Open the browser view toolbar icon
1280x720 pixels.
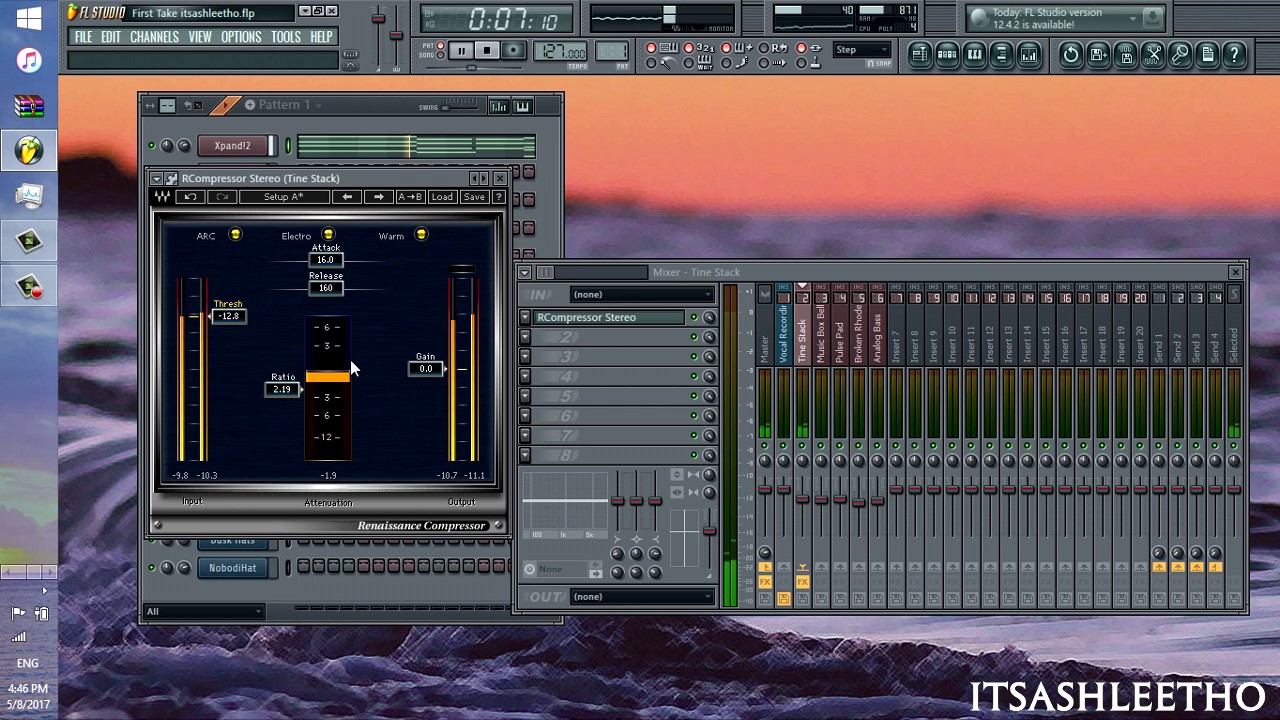(1001, 55)
